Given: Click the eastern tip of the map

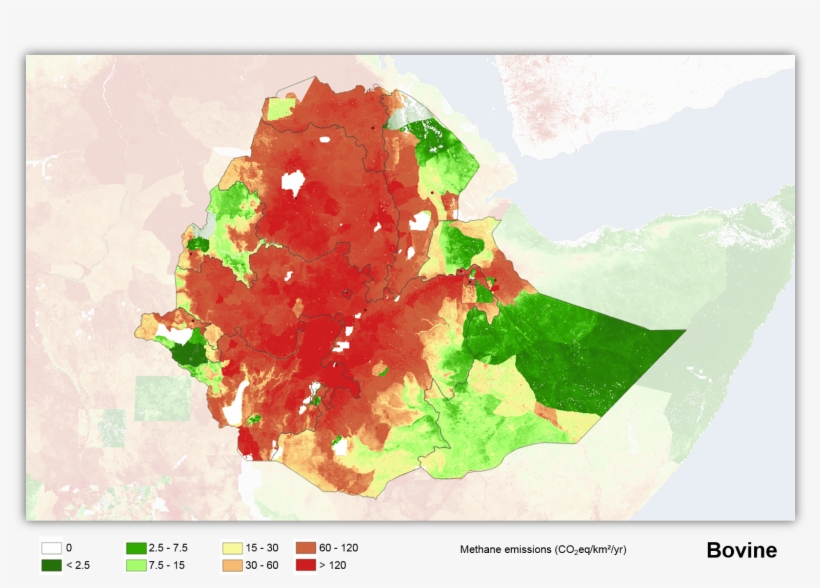Looking at the screenshot, I should (x=682, y=330).
